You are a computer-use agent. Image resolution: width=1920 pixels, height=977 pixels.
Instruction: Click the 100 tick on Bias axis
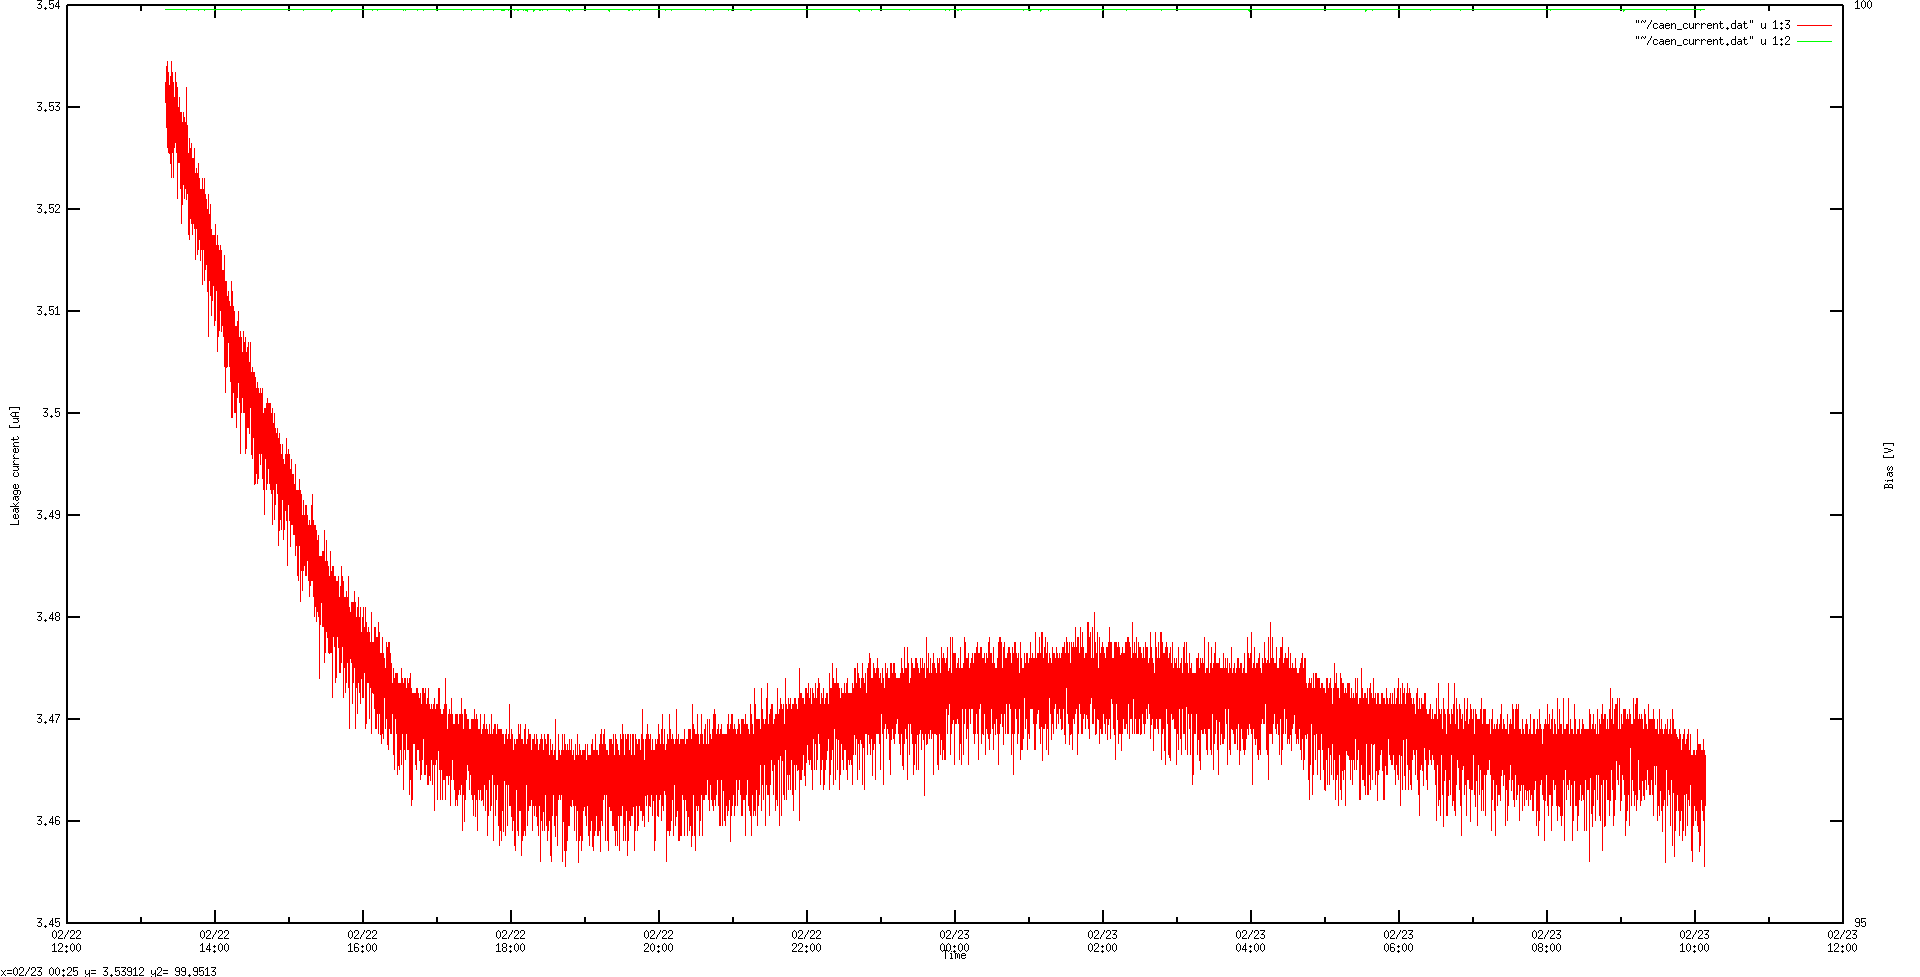[x=1863, y=5]
